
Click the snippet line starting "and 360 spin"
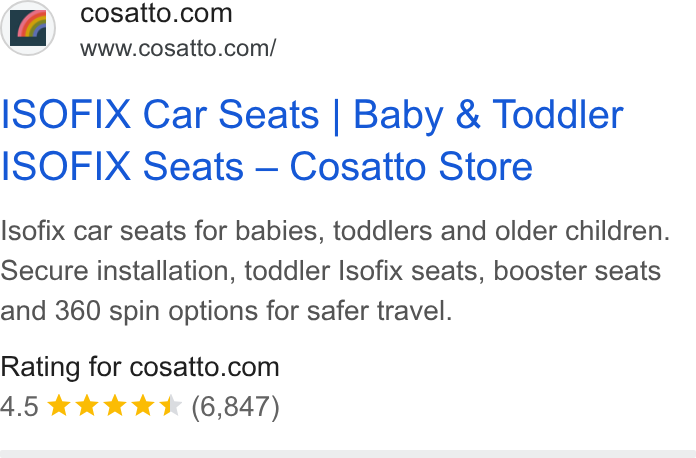pos(226,311)
